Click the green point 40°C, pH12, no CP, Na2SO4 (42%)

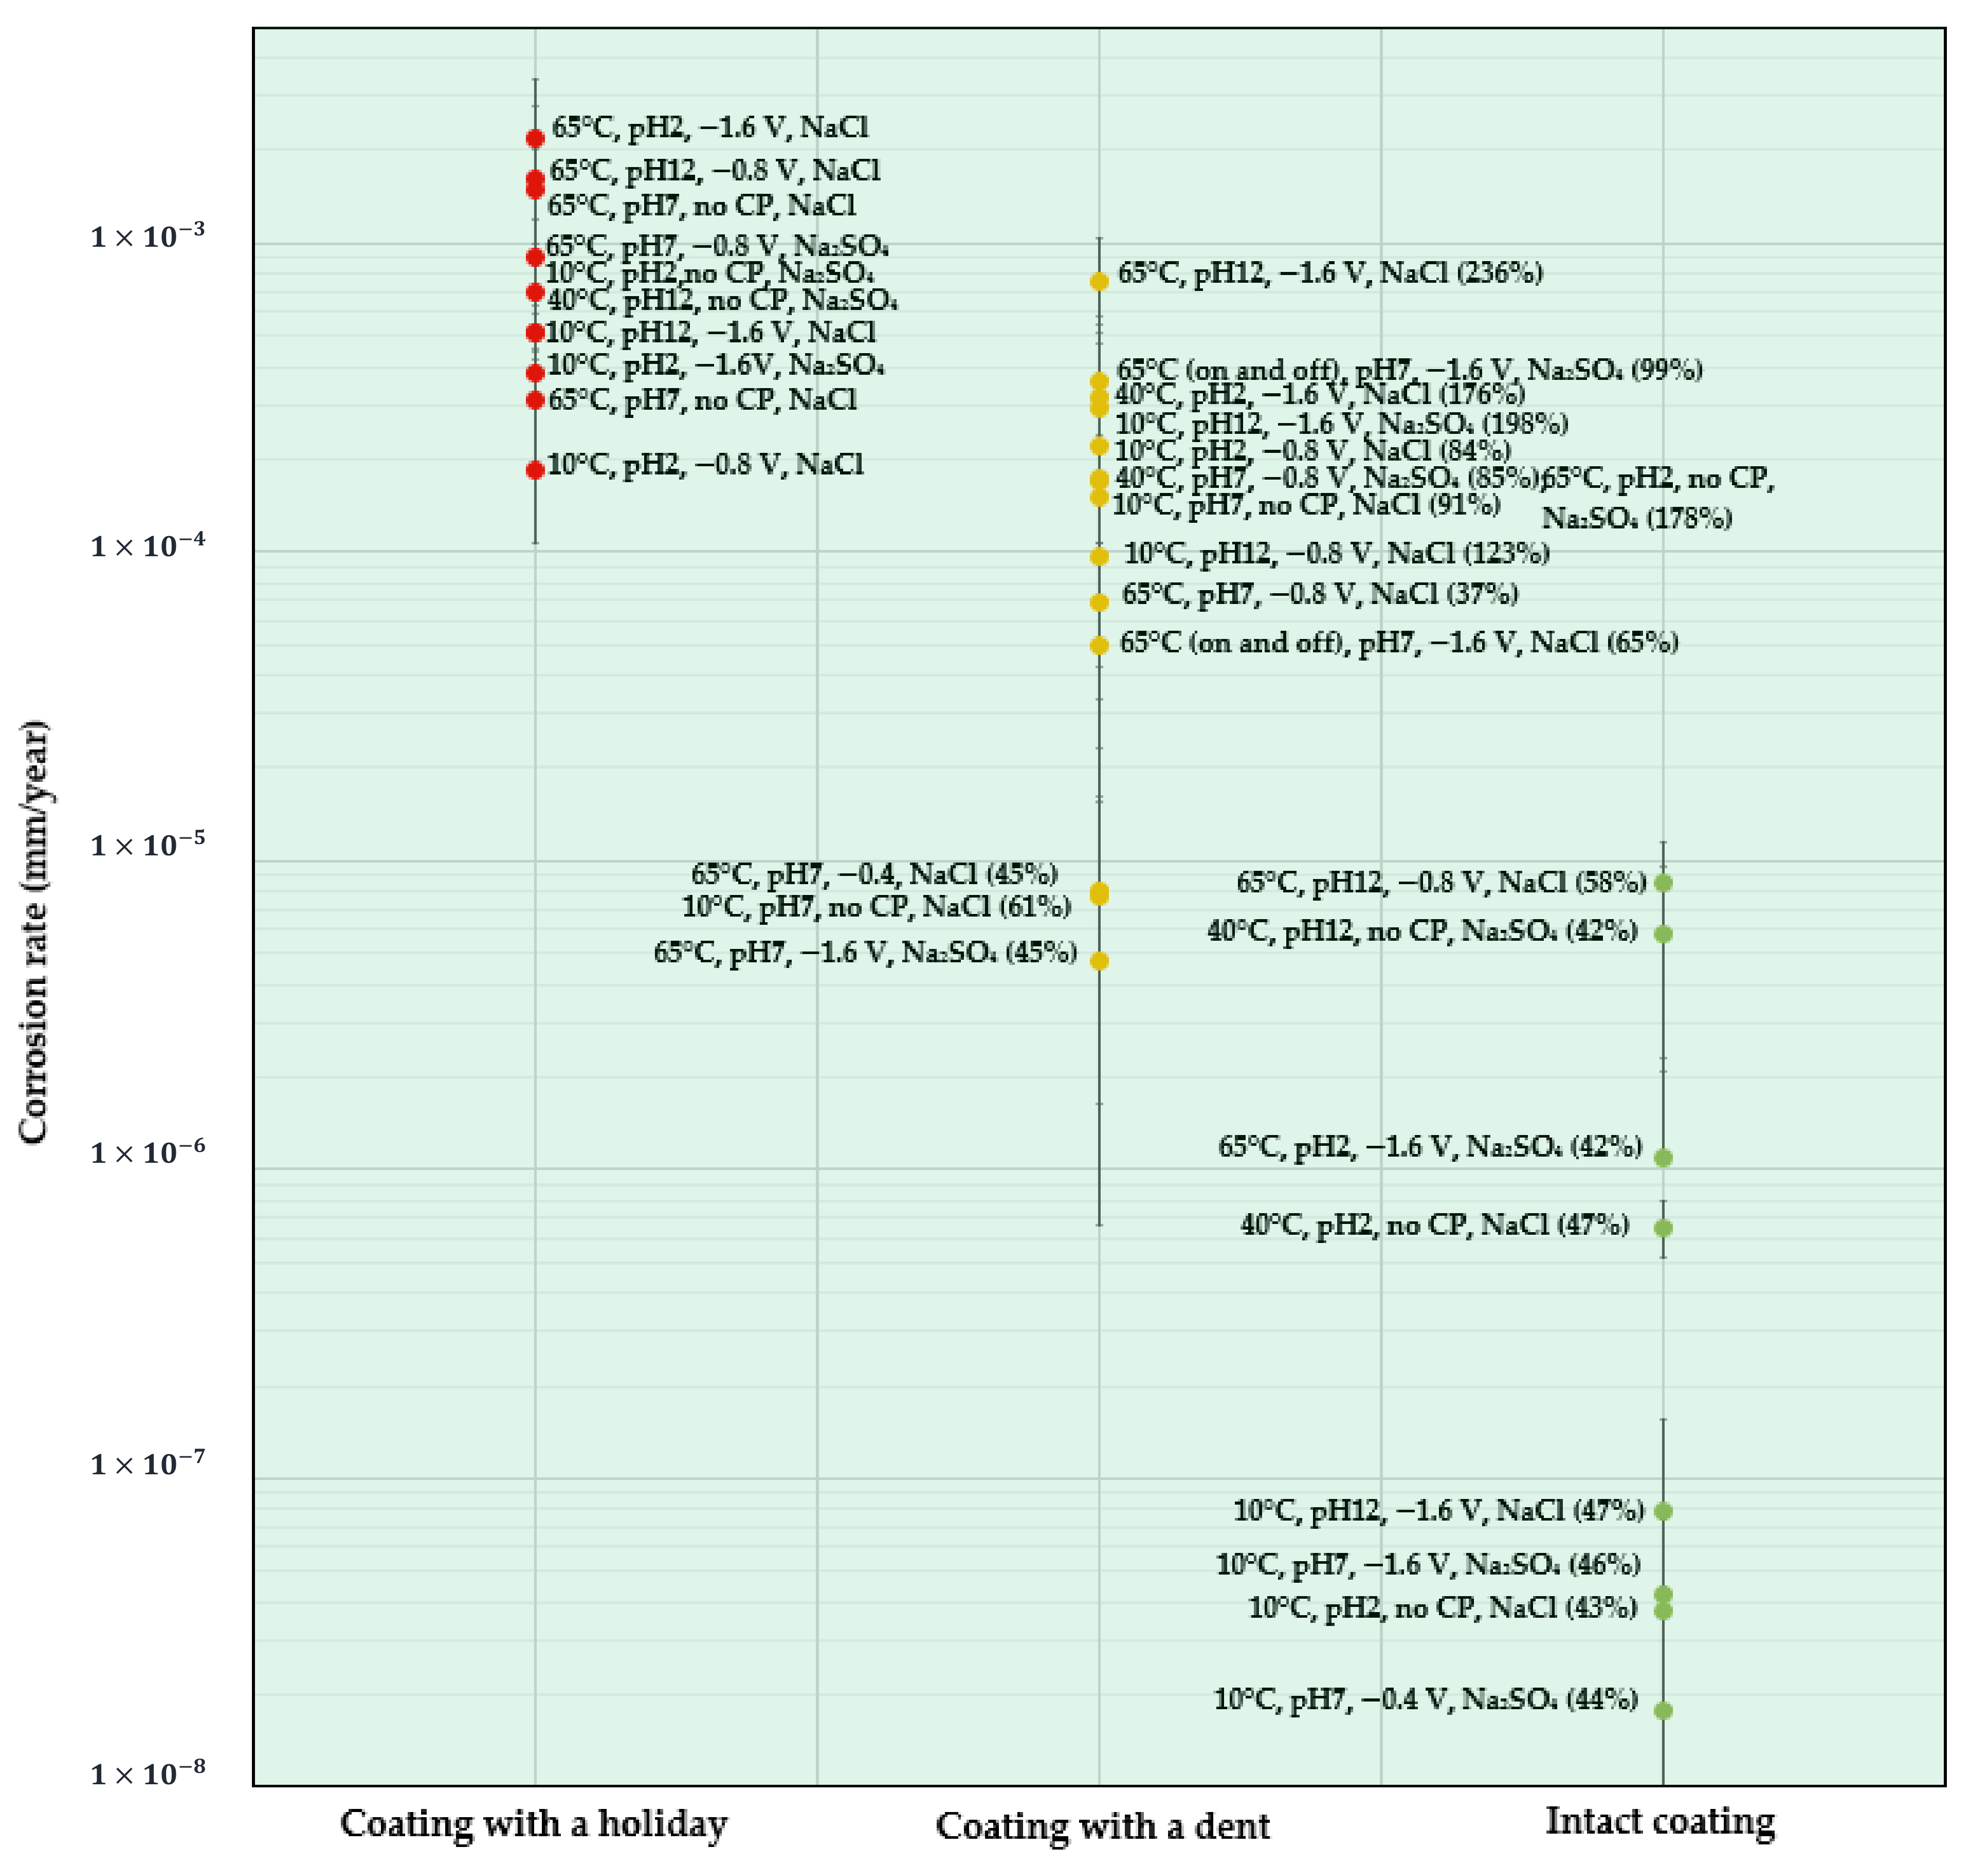(1663, 934)
